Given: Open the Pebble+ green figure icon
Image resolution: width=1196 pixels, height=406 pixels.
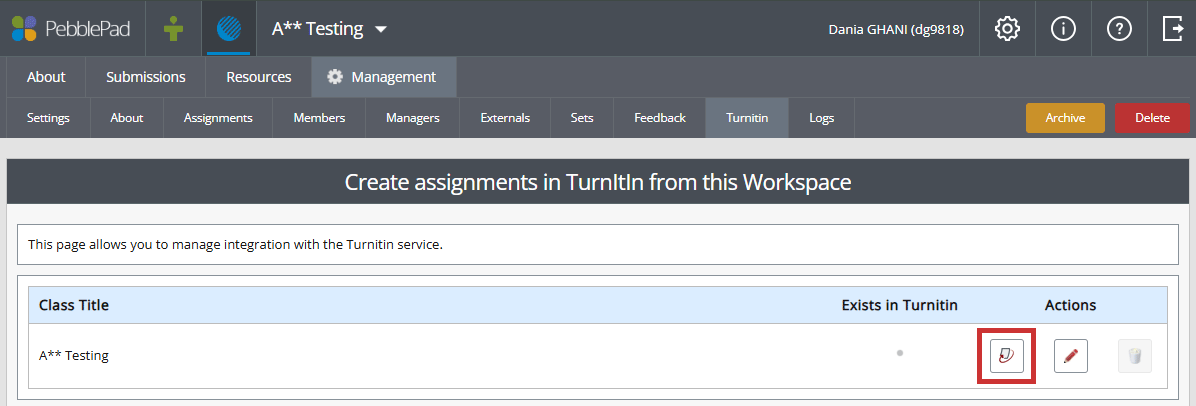Looking at the screenshot, I should [174, 29].
